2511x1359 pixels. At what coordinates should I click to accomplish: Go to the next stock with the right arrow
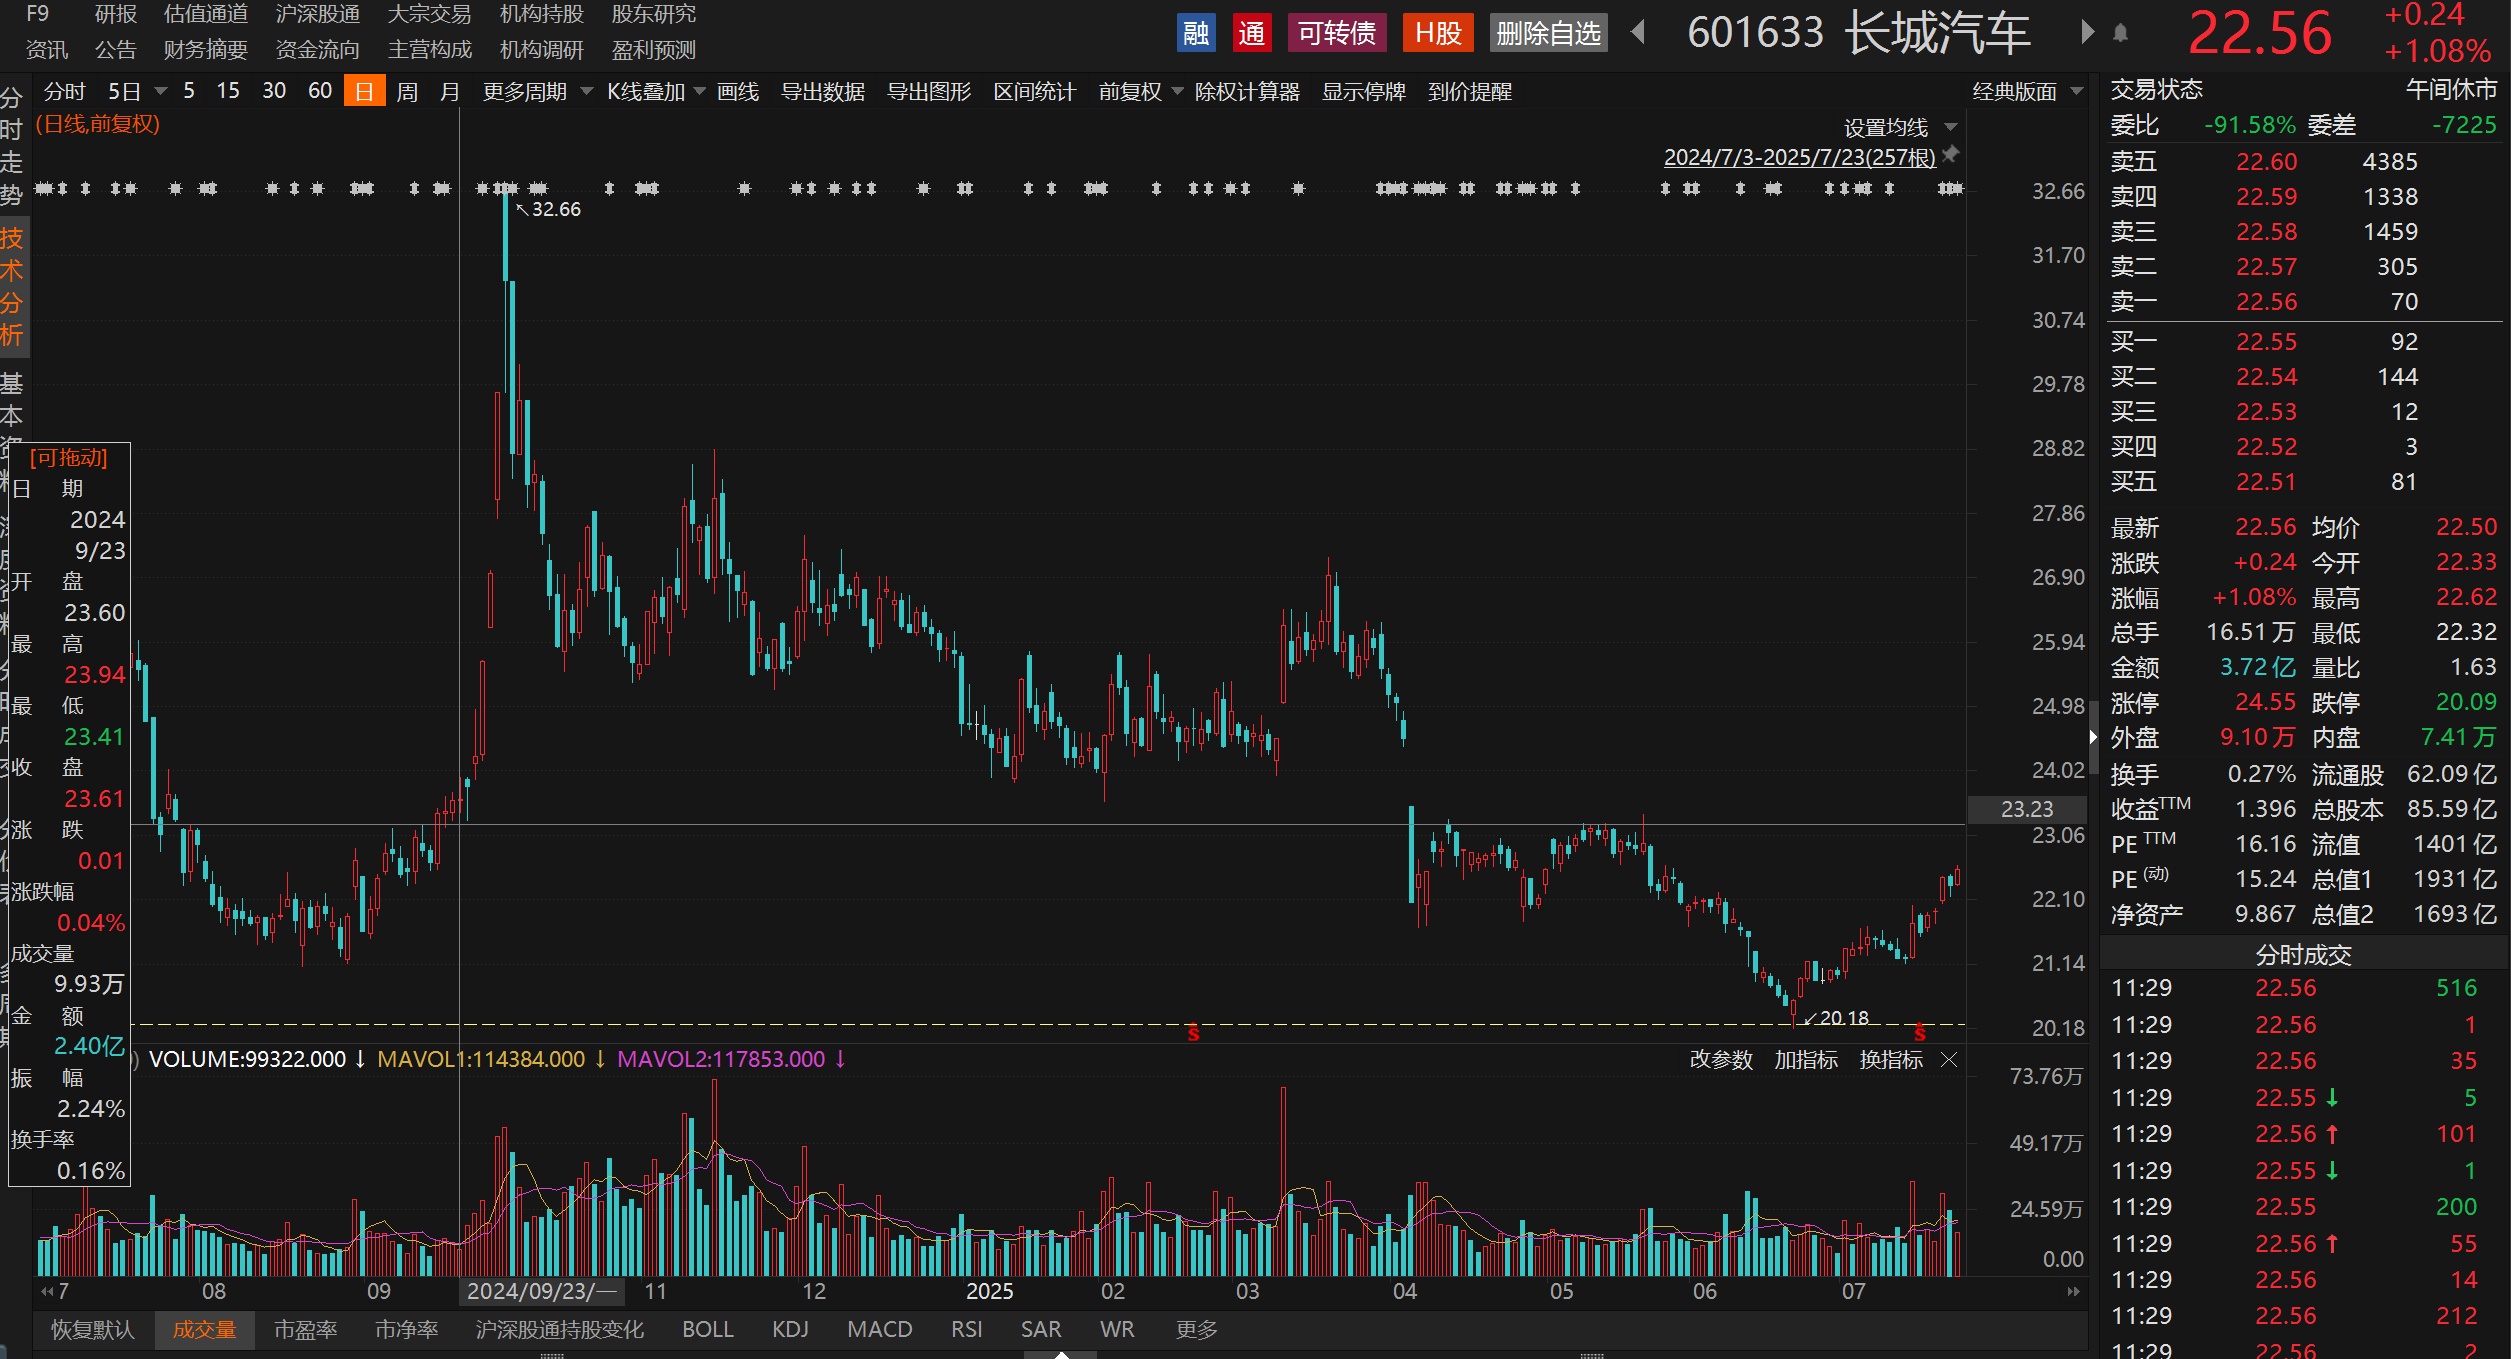(x=2086, y=32)
